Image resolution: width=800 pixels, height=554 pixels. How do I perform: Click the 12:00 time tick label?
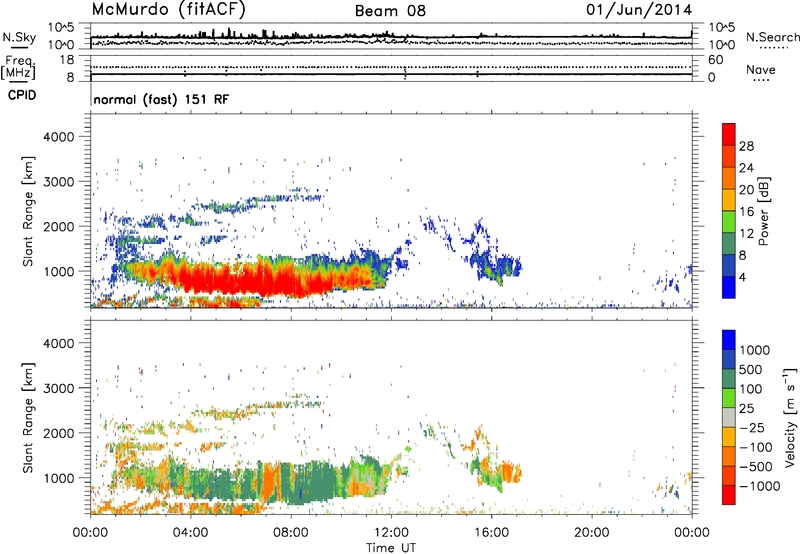[391, 533]
